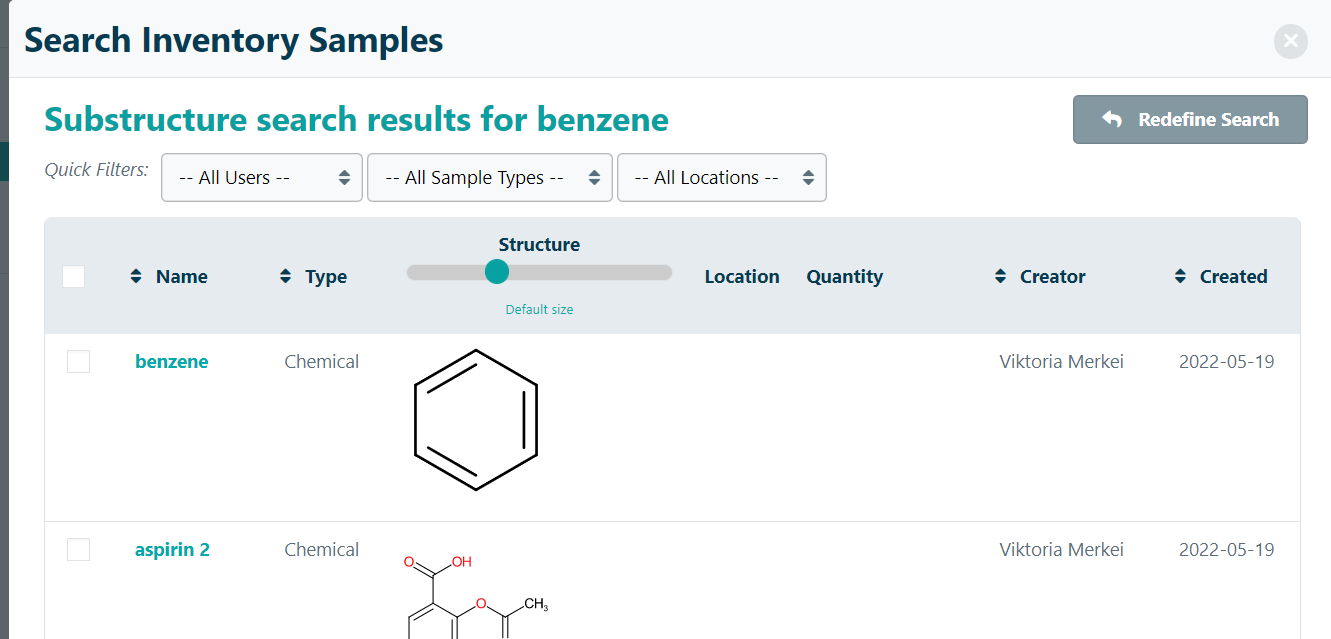
Task: Open the All Sample Types dropdown
Action: click(489, 178)
